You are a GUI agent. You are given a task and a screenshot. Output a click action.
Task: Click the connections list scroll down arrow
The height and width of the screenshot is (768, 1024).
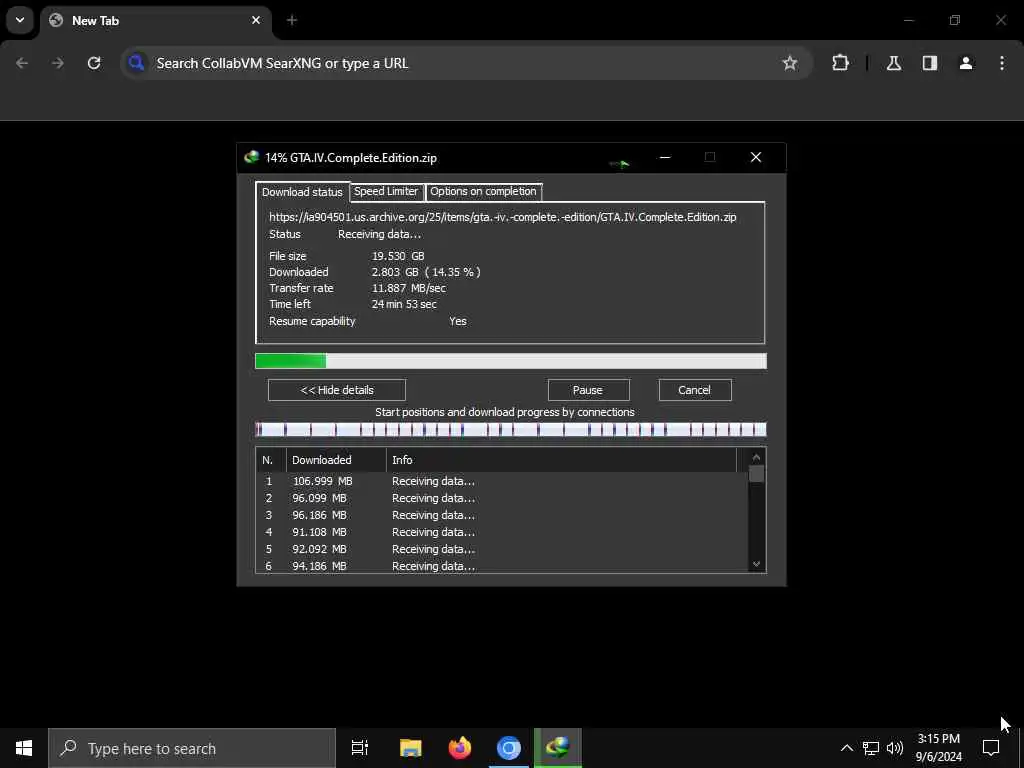click(756, 564)
